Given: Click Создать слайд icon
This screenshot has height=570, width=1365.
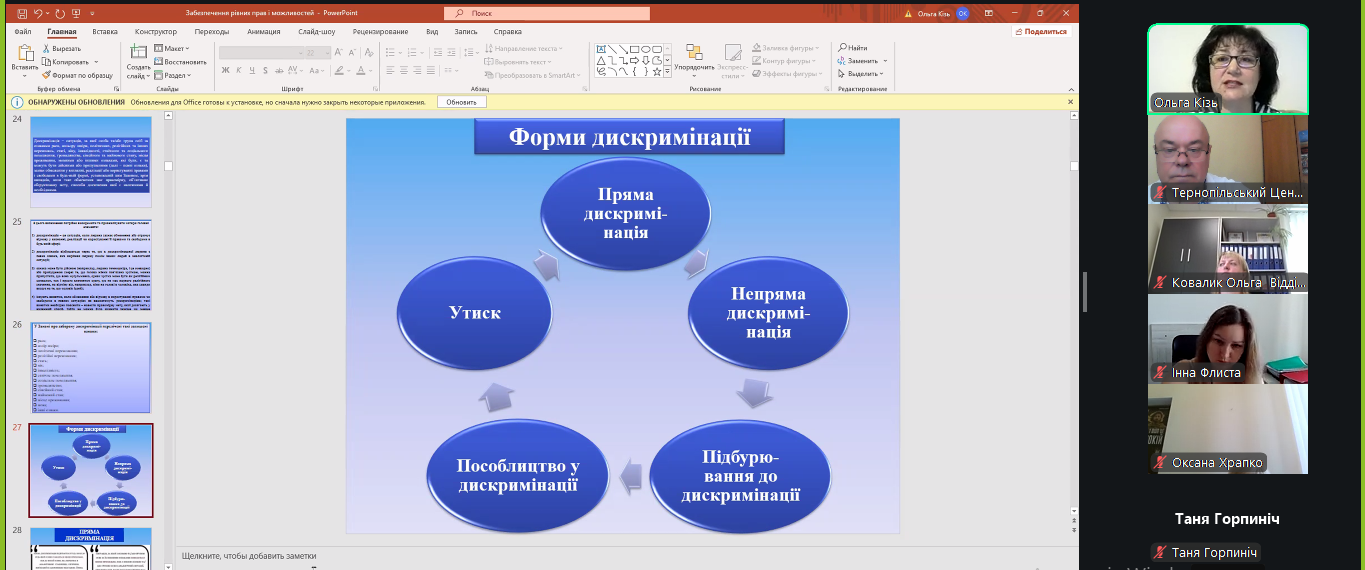Looking at the screenshot, I should pyautogui.click(x=138, y=51).
